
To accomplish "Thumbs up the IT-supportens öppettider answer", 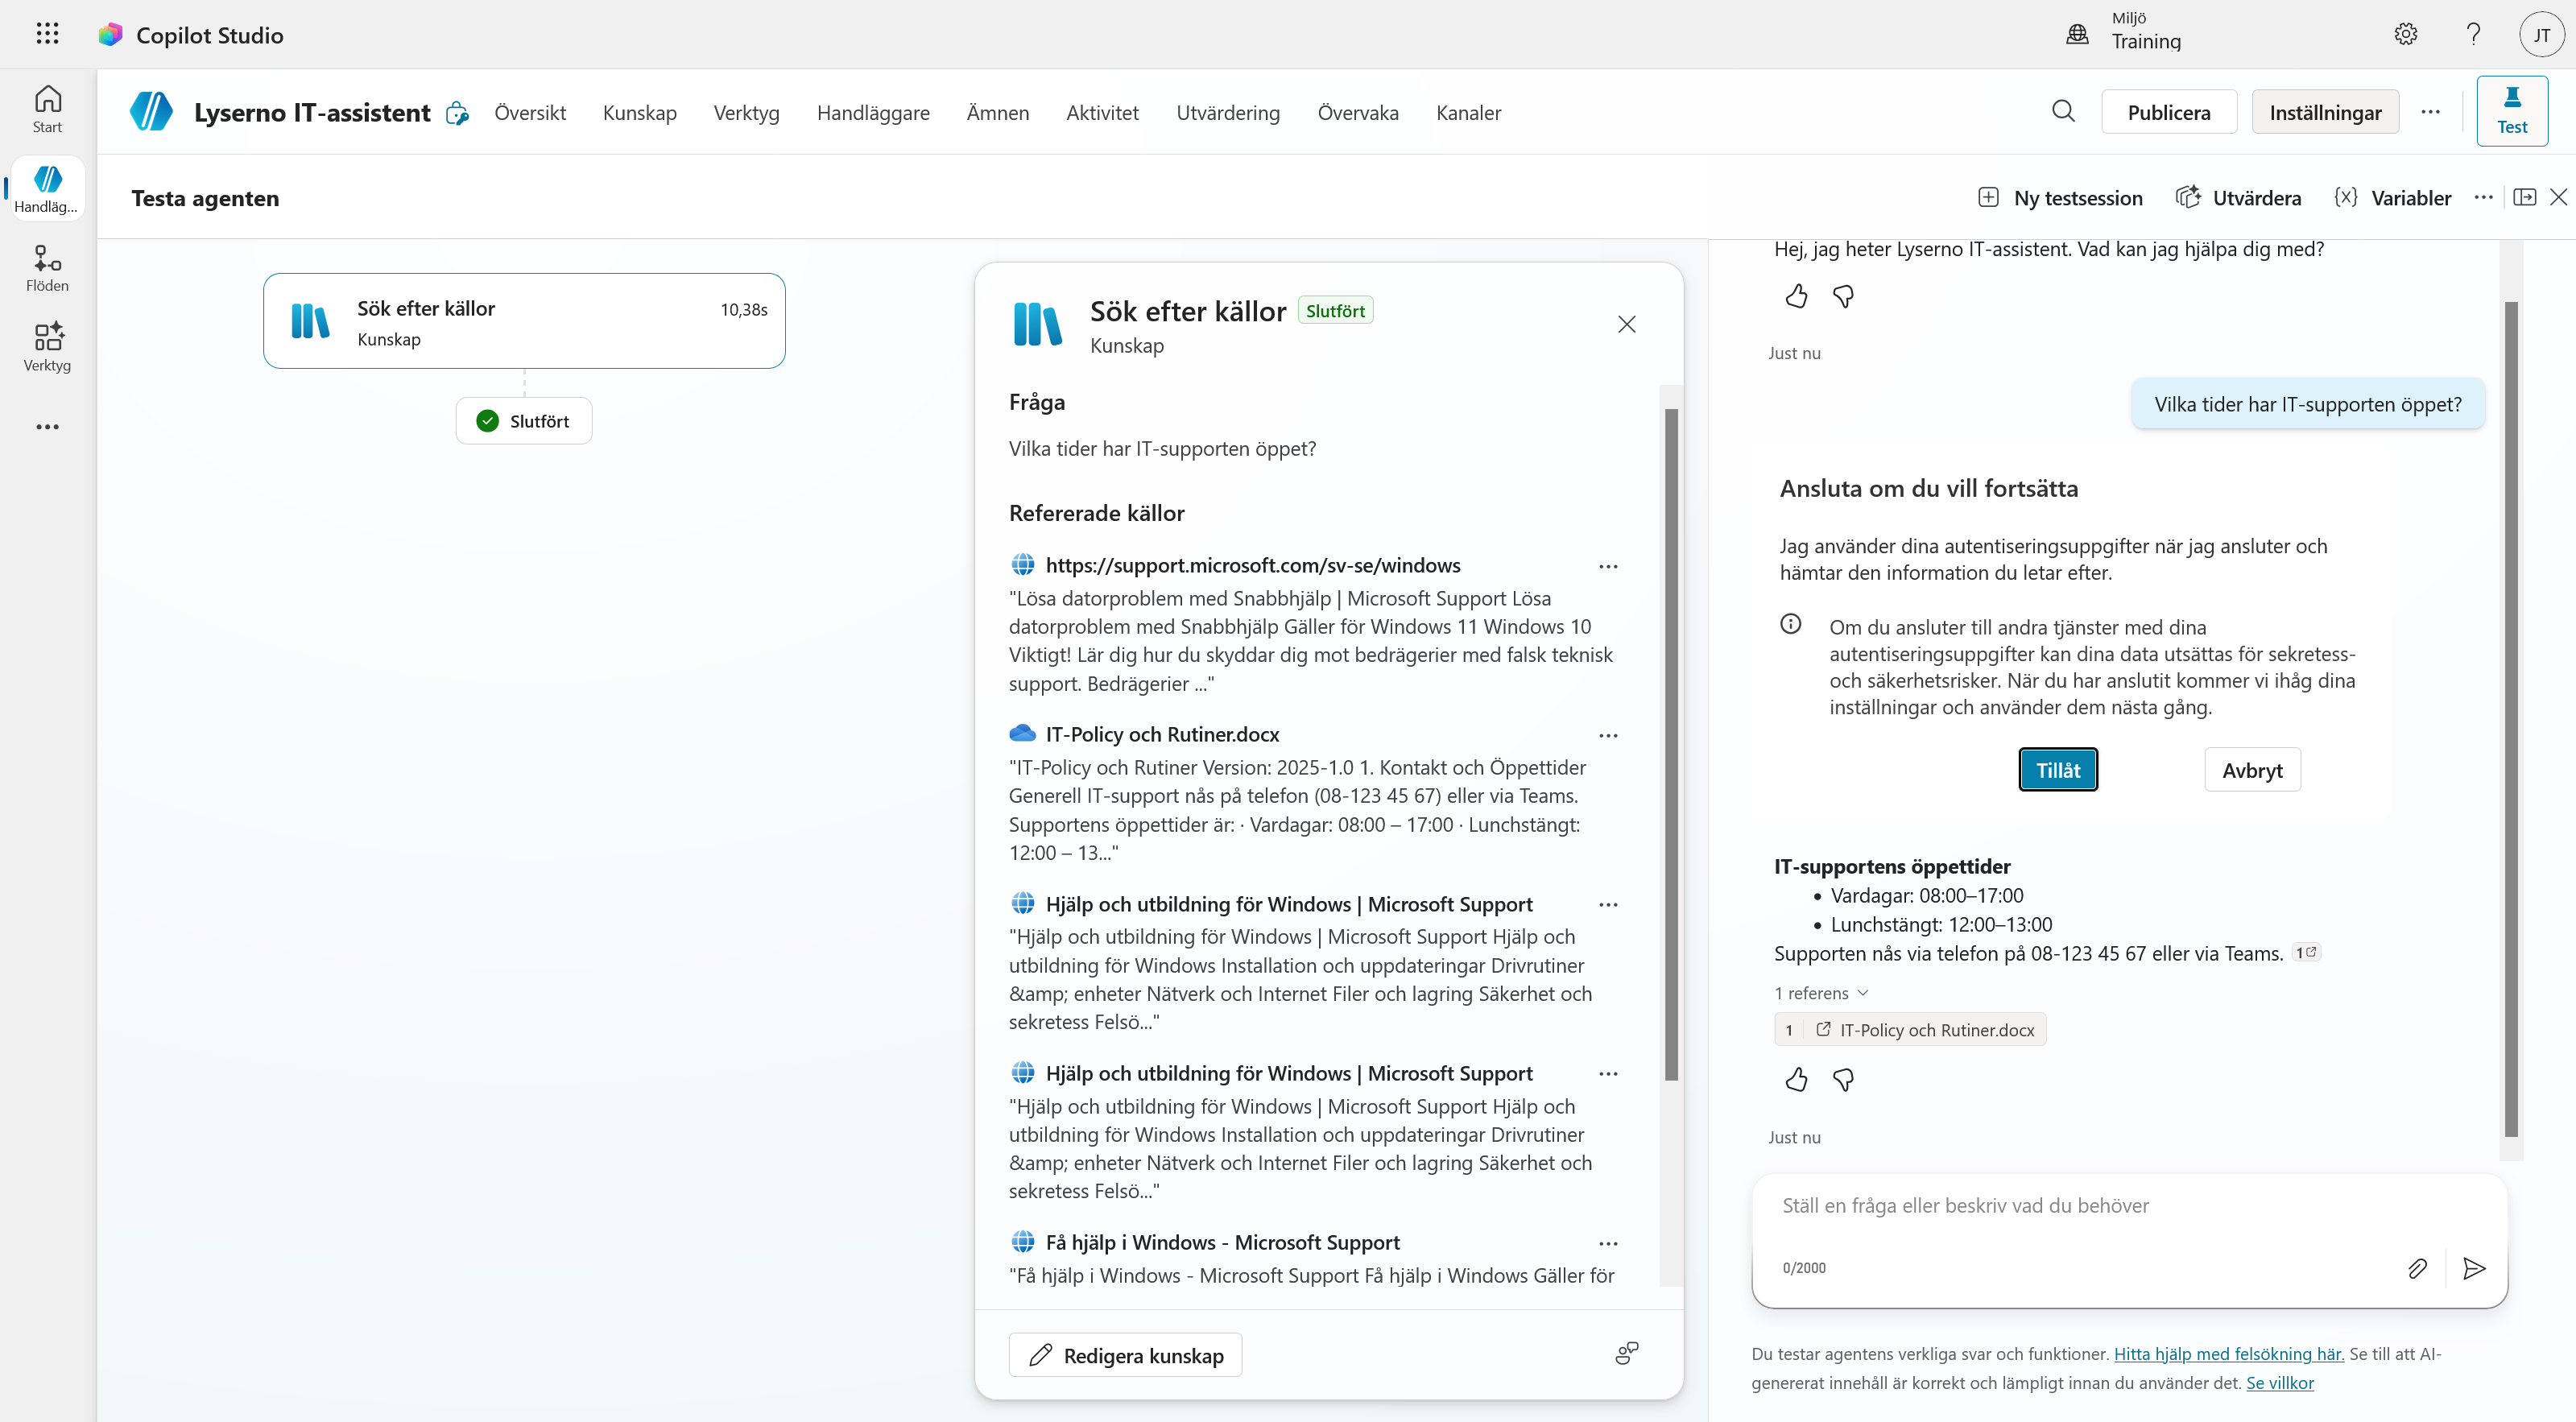I will coord(1796,1079).
